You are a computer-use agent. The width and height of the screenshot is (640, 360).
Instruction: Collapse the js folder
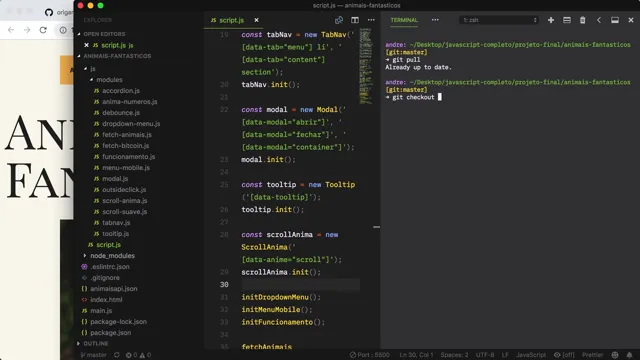click(x=92, y=69)
